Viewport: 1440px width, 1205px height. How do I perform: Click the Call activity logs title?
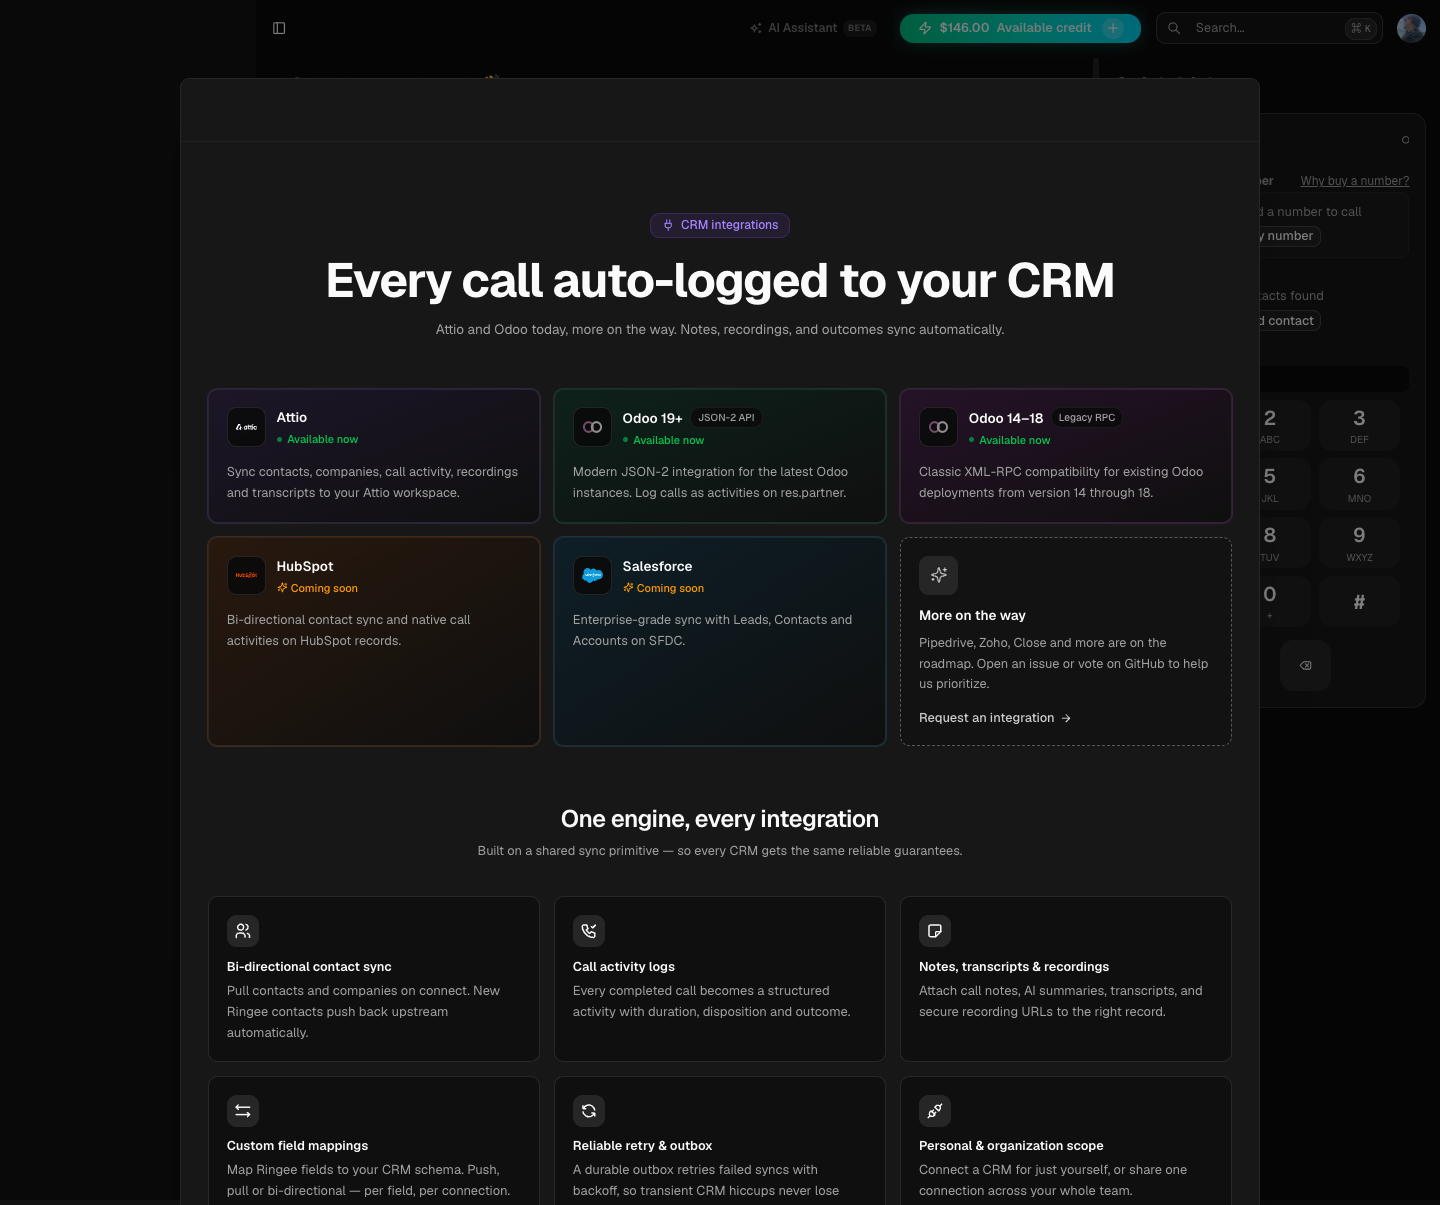(x=624, y=967)
